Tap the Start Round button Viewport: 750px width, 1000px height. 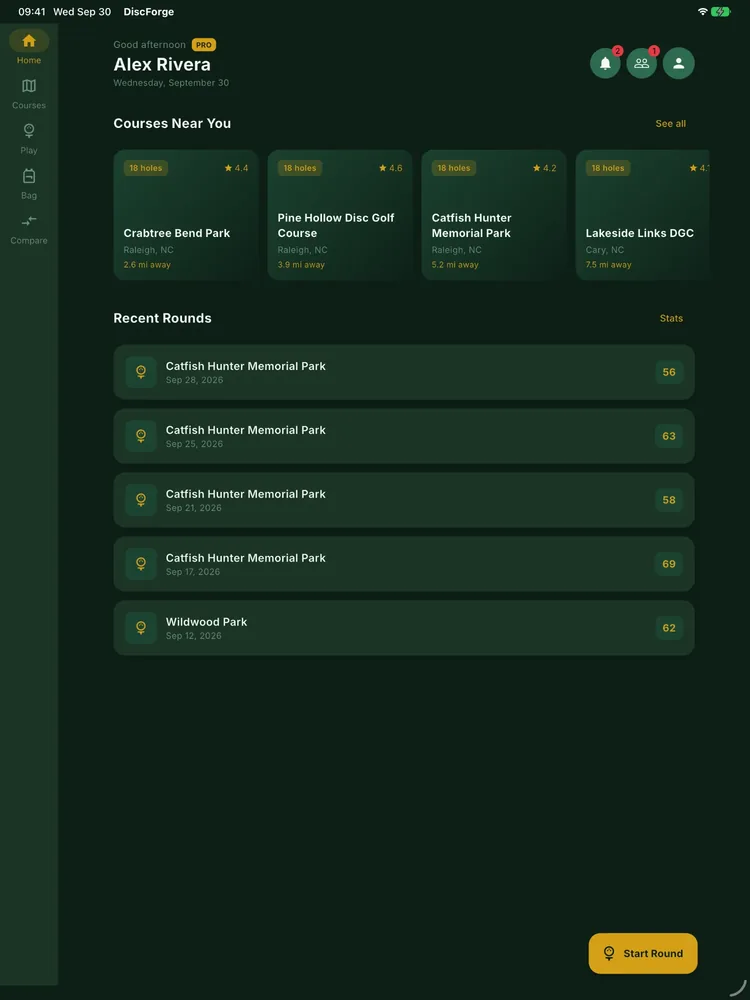coord(643,953)
